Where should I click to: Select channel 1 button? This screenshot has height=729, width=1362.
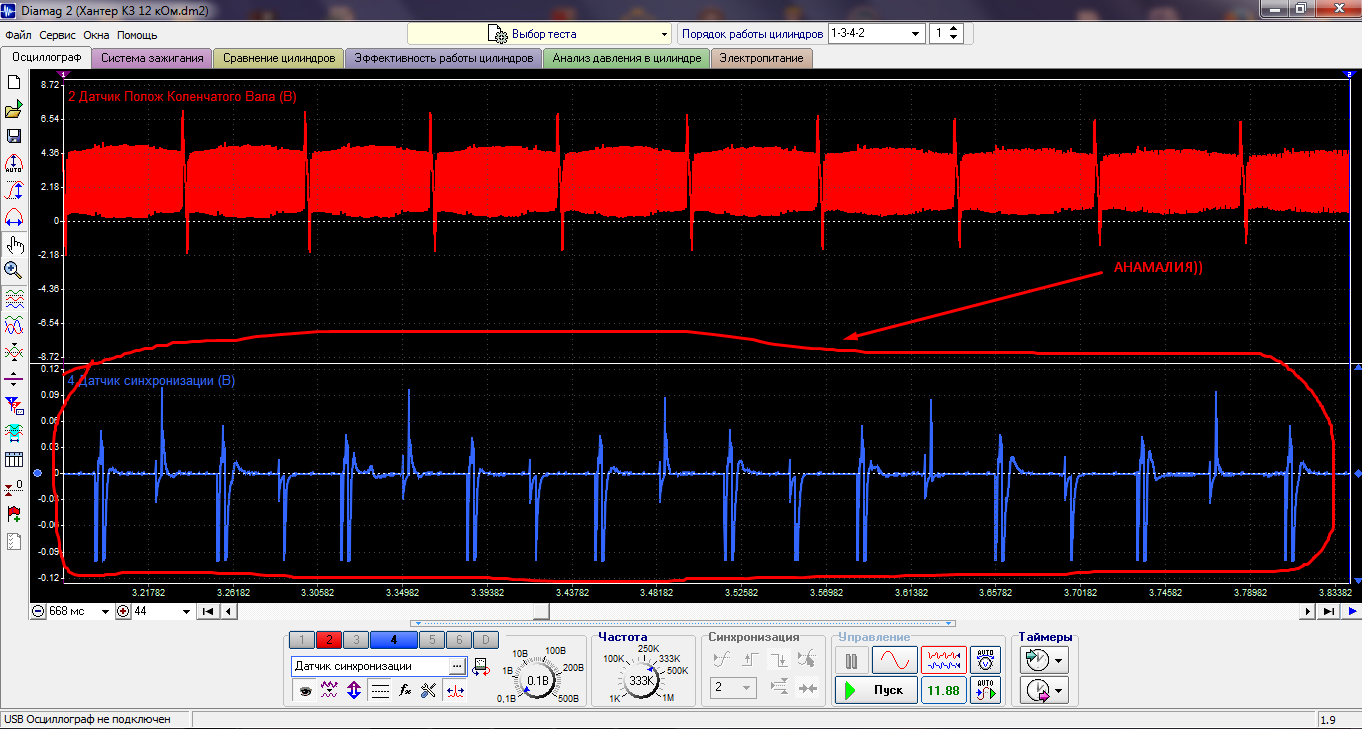[302, 640]
